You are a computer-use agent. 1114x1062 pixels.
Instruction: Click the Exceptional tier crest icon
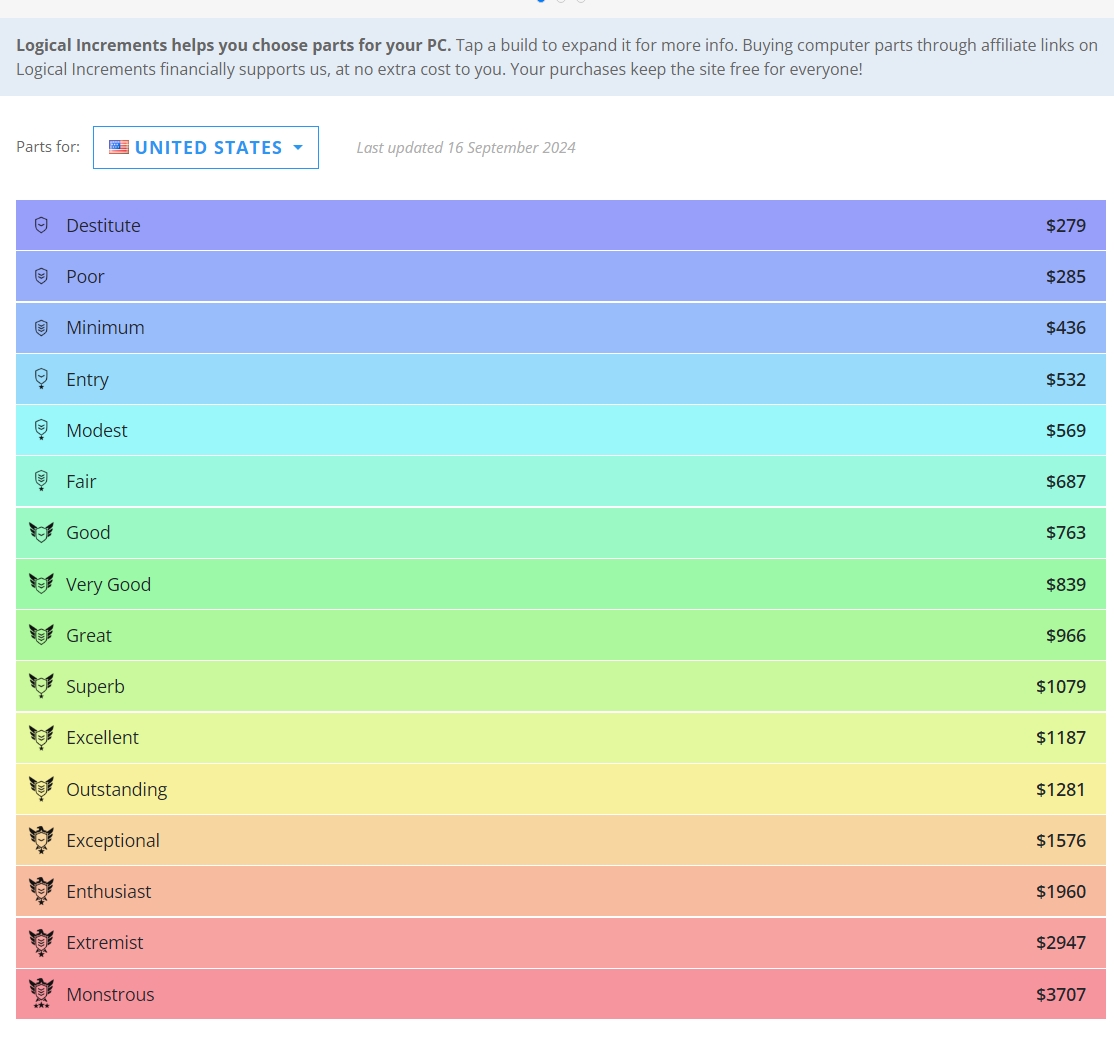point(41,840)
